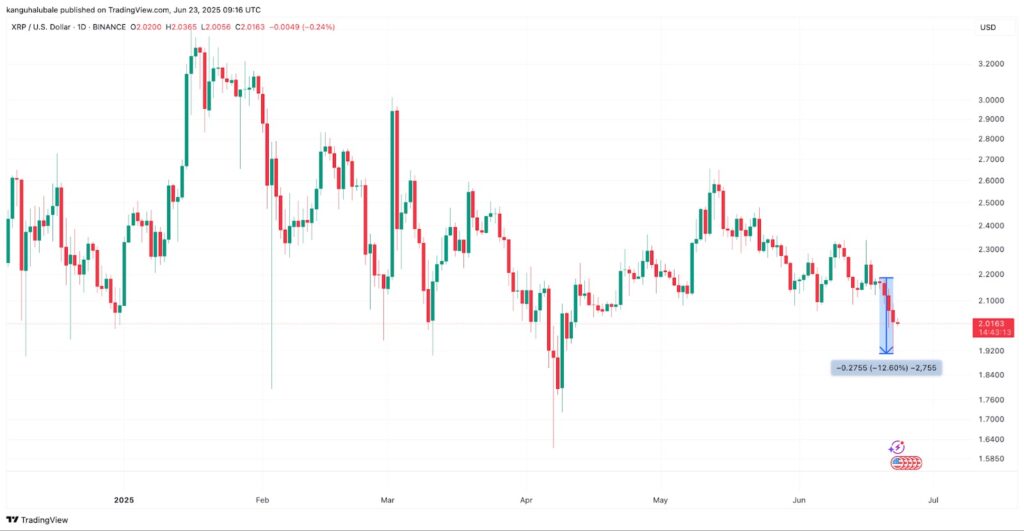Click the May label on the time axis
Screen dimensions: 1024x531
[659, 497]
